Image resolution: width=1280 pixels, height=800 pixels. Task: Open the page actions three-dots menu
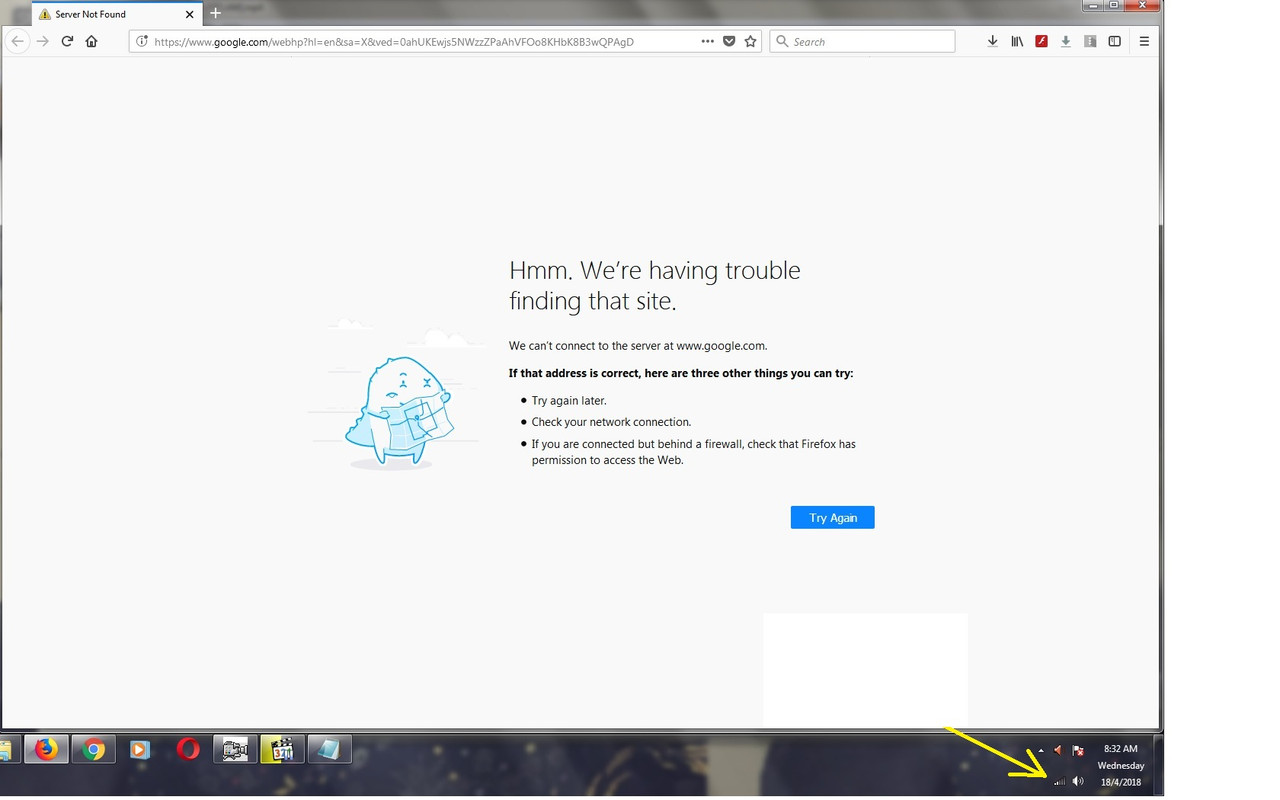click(x=708, y=41)
